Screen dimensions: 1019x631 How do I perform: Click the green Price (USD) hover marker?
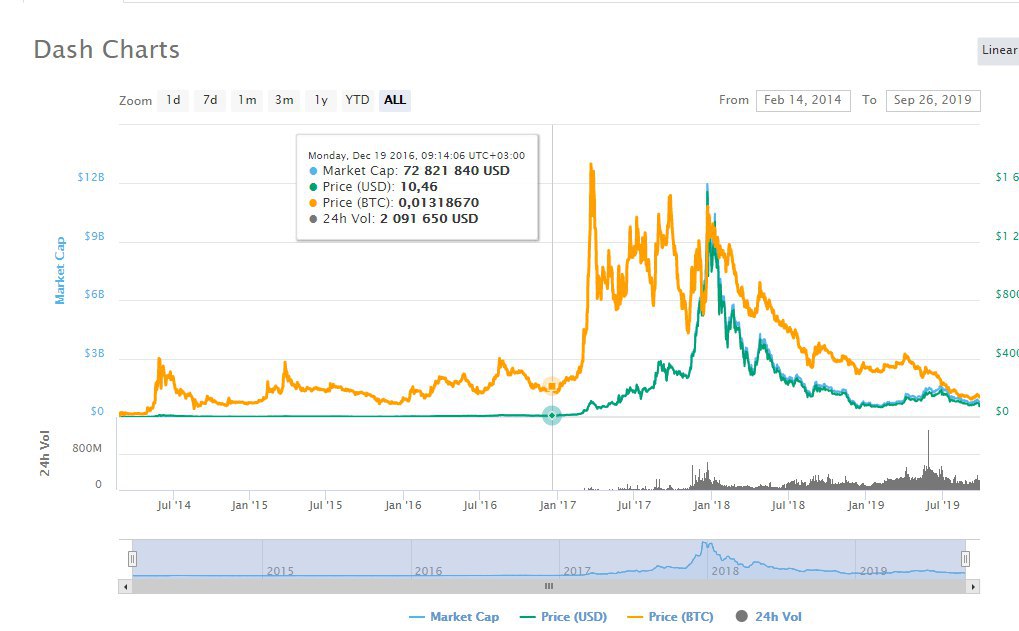[552, 415]
